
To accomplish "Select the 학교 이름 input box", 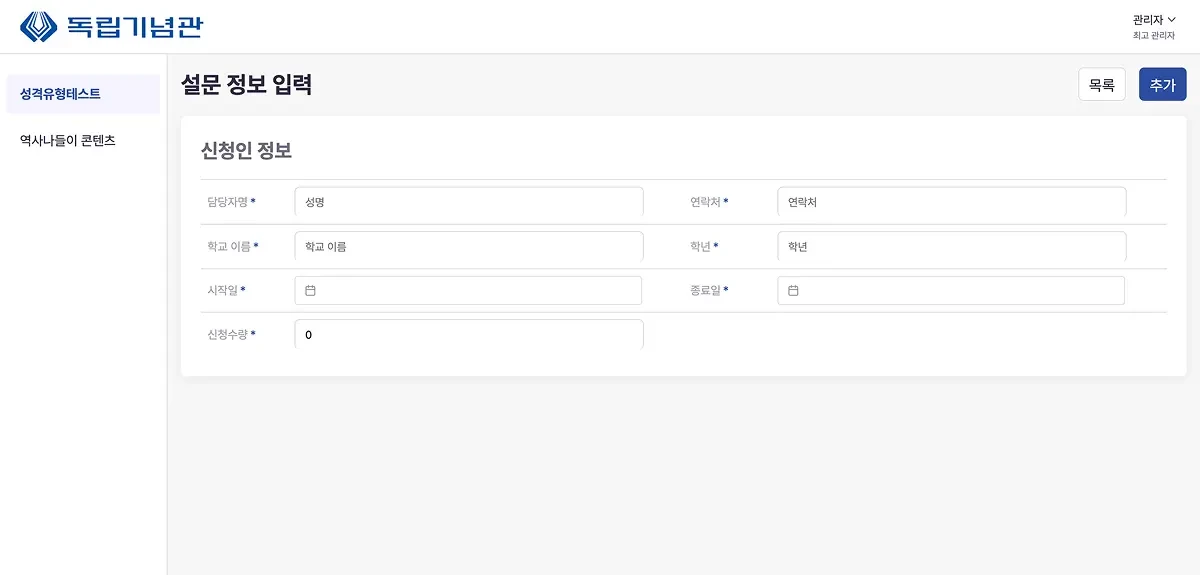I will pos(468,246).
